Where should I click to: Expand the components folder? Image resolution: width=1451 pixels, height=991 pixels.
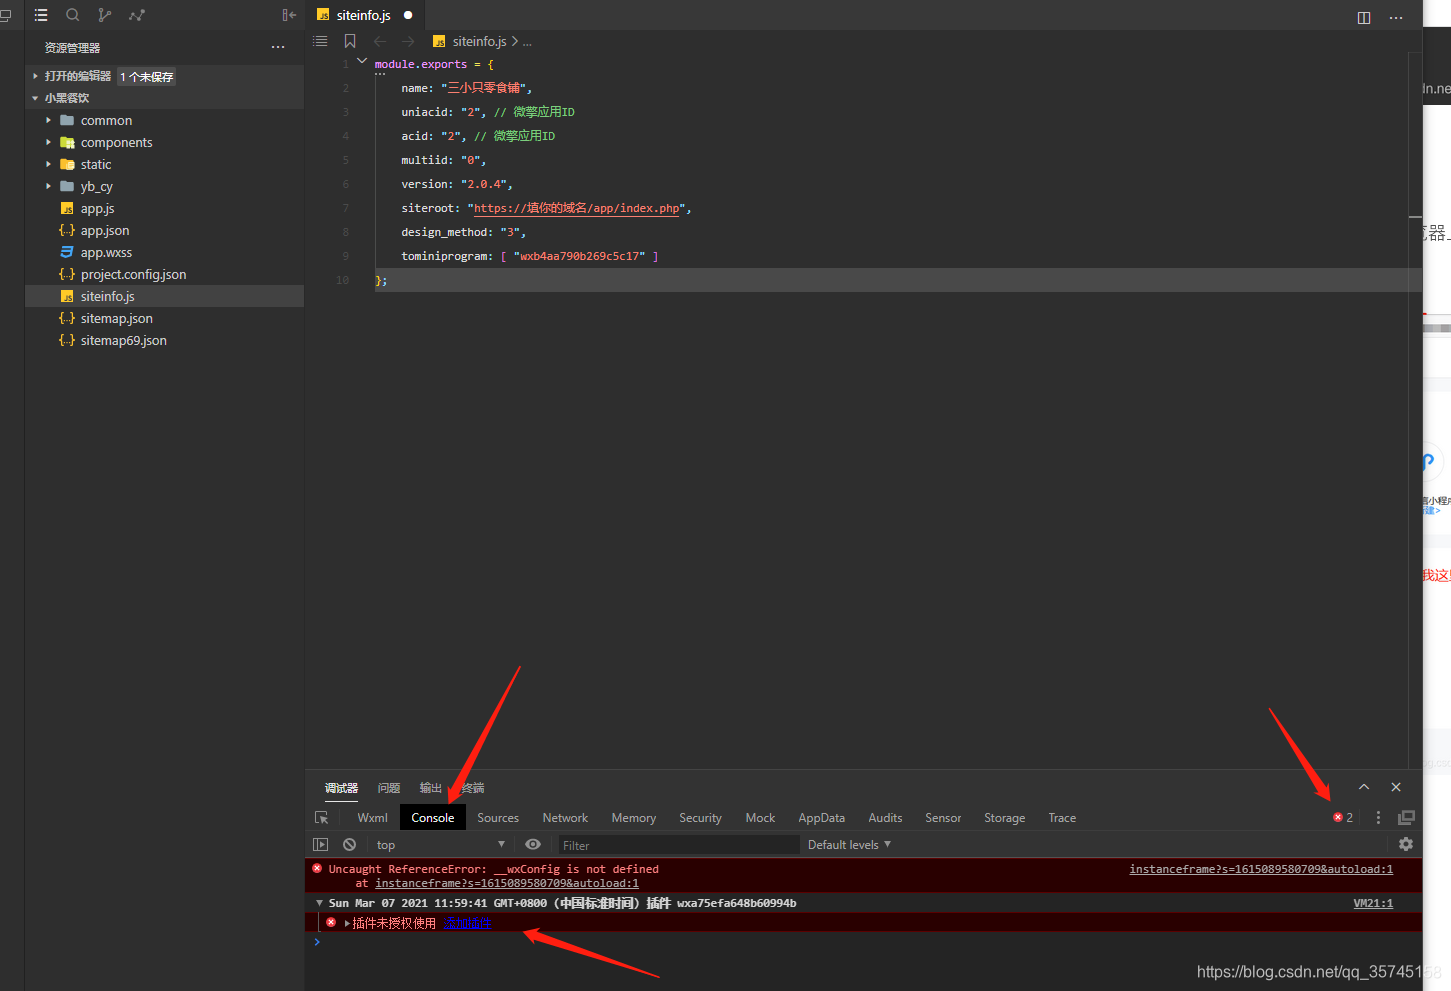click(48, 142)
